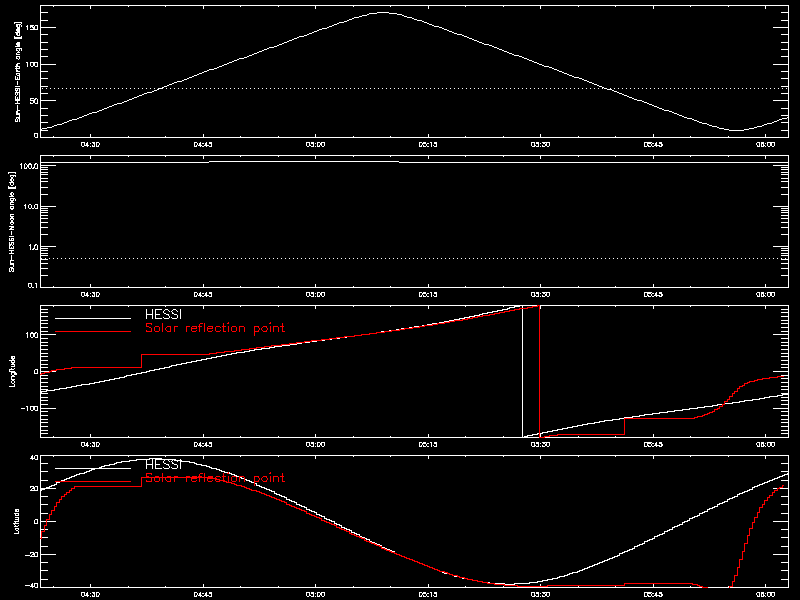Click the 100.0 tick on Noon angle axis
Screen dimensions: 800x600
click(x=29, y=166)
